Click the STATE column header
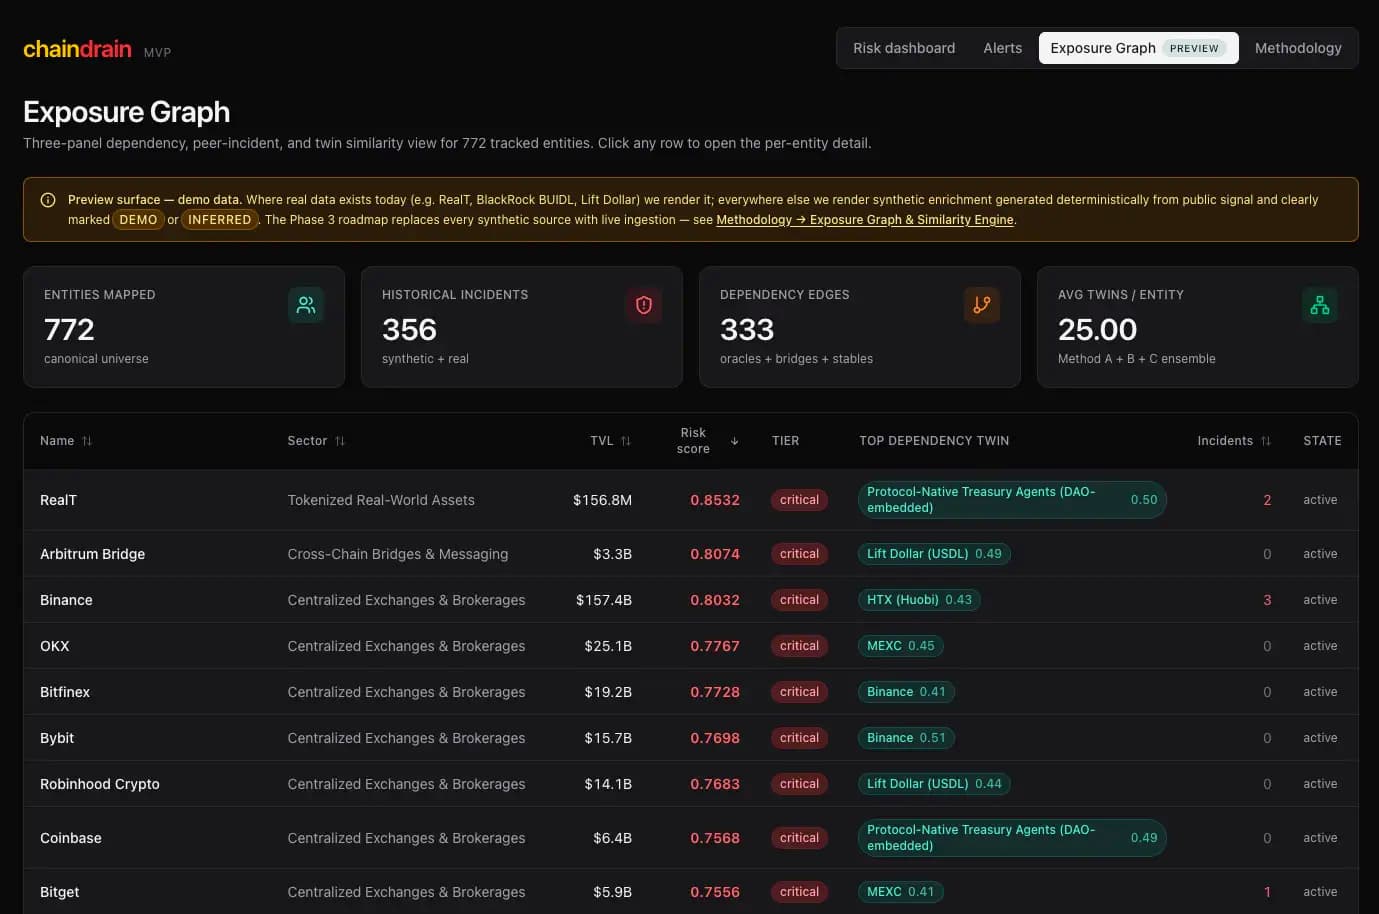Viewport: 1379px width, 914px height. pos(1322,441)
